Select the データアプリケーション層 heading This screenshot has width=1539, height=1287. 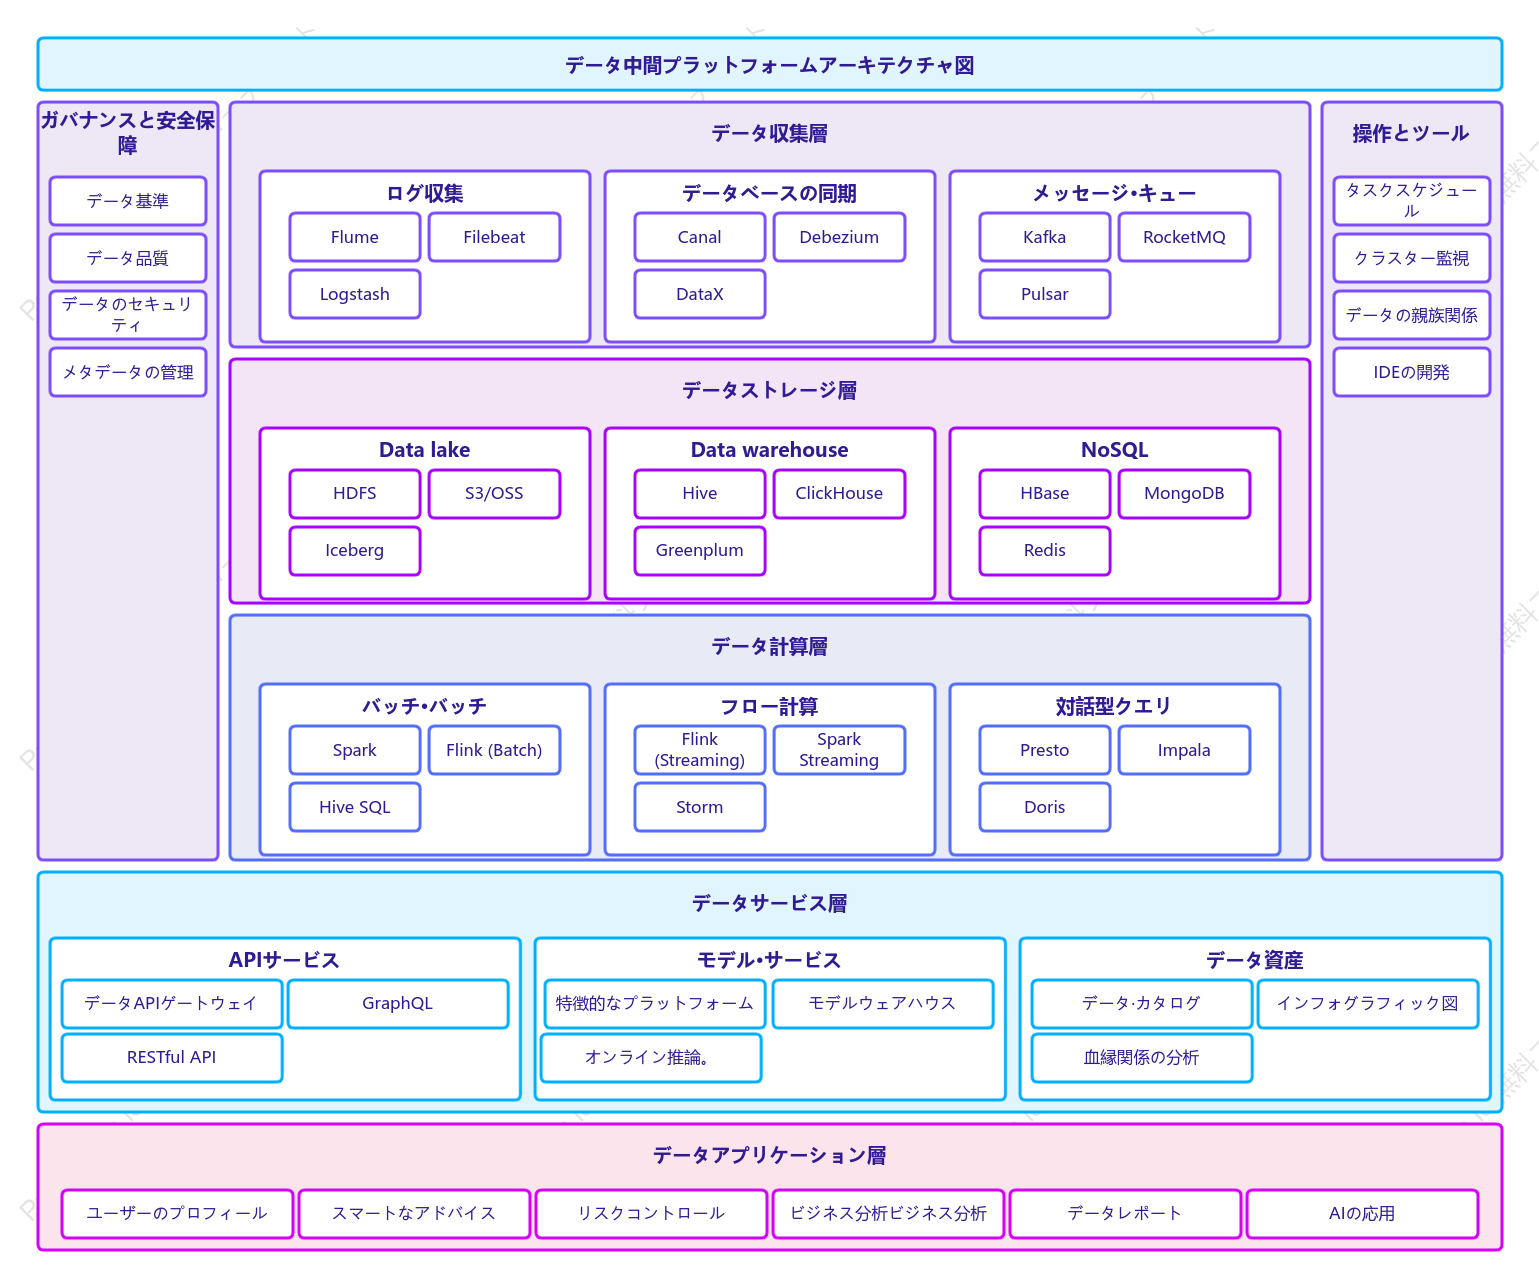[x=770, y=1155]
